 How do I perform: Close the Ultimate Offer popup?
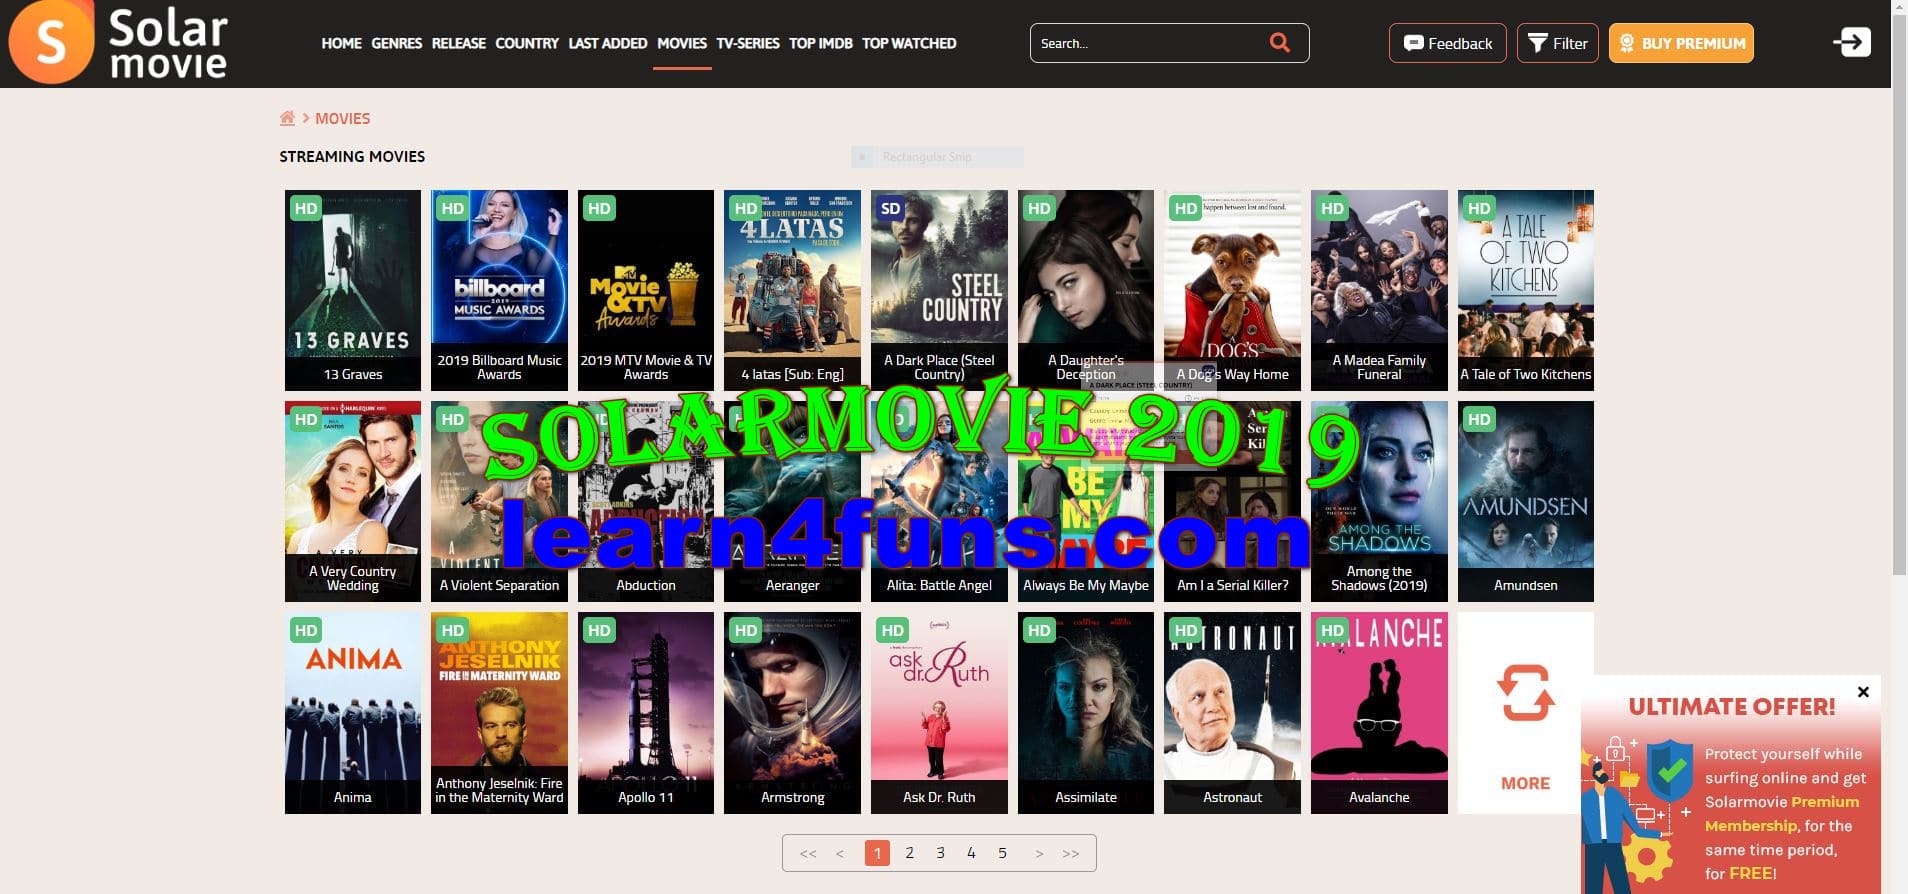[1863, 692]
